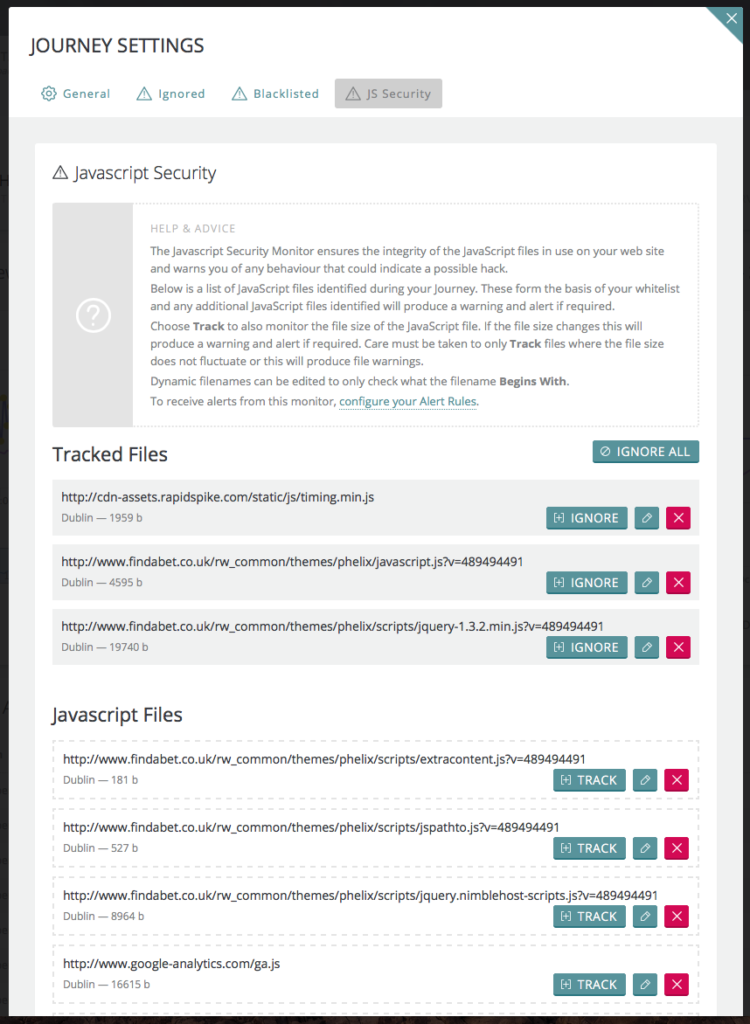Remove the ga.js file entry

678,984
